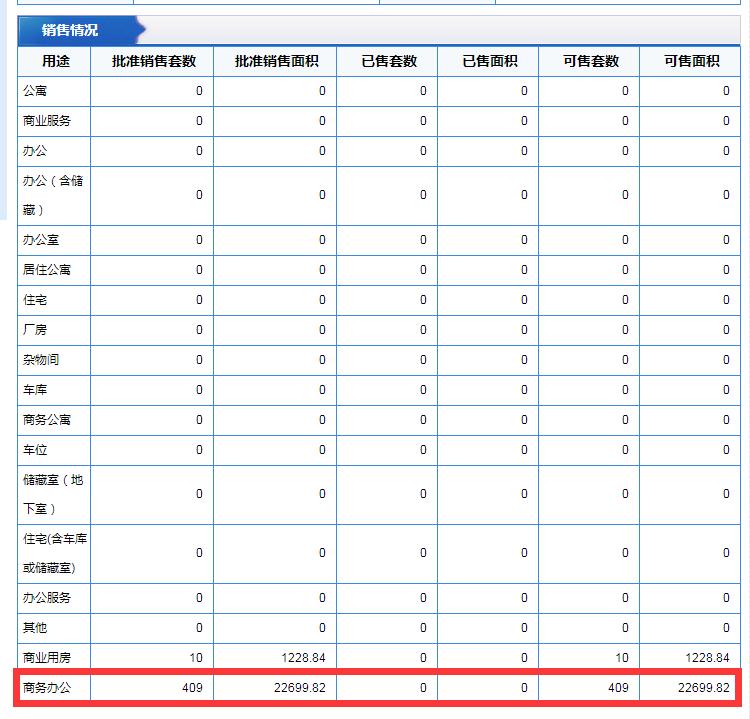This screenshot has height=719, width=750.
Task: Click 已售套数 value 0 in 商业用房 row
Action: click(x=423, y=658)
